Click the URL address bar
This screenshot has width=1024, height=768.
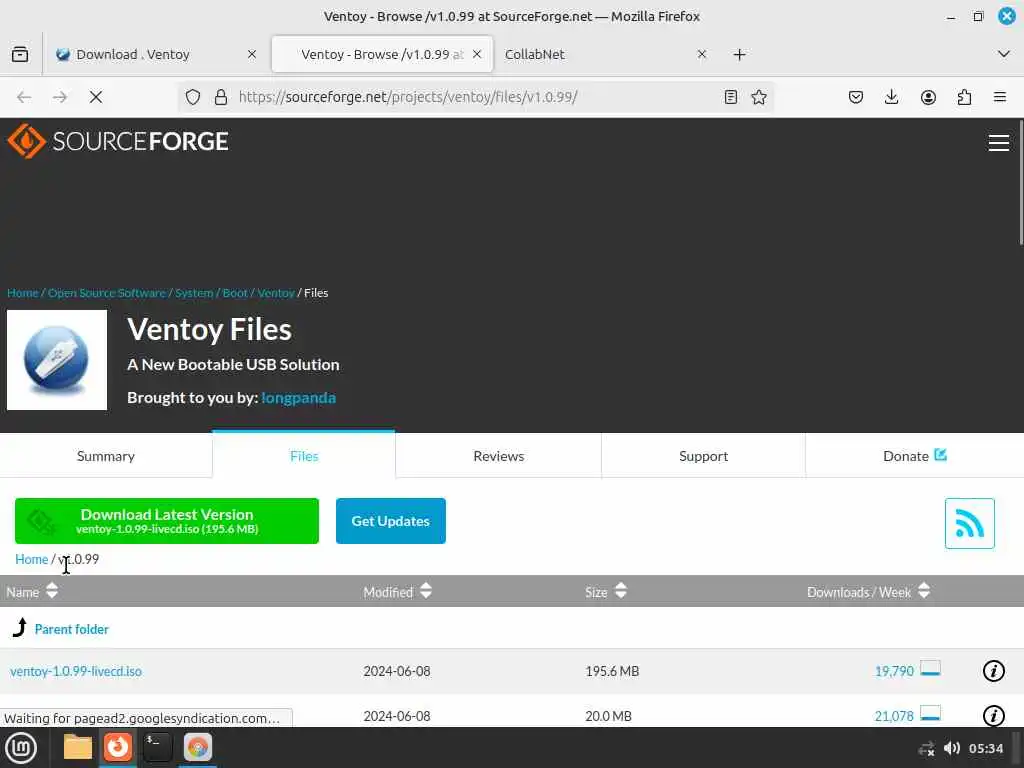(475, 97)
